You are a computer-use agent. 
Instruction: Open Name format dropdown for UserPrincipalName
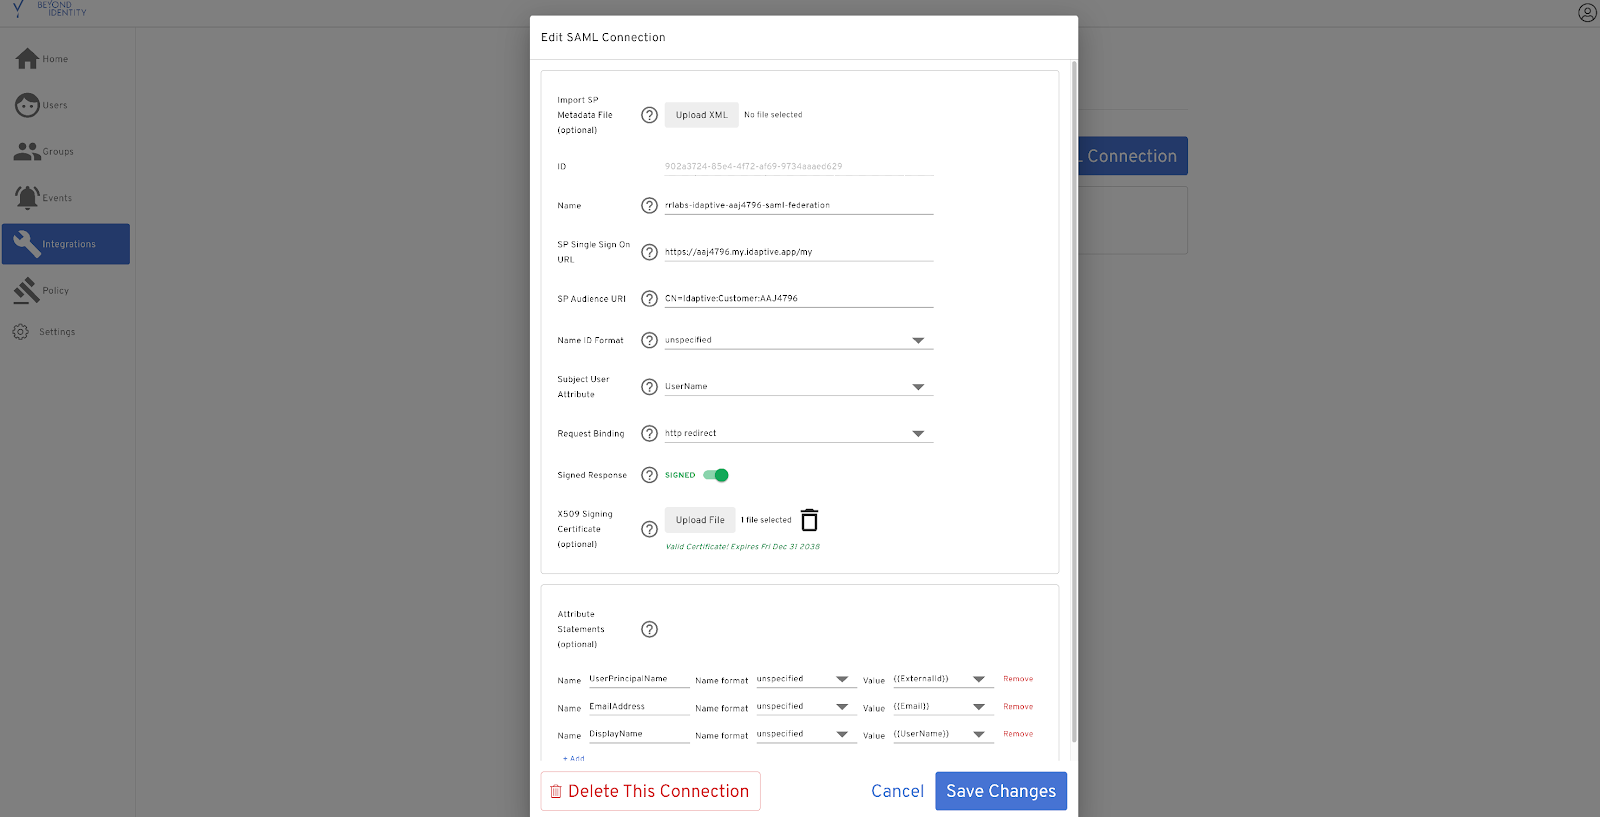click(x=806, y=679)
